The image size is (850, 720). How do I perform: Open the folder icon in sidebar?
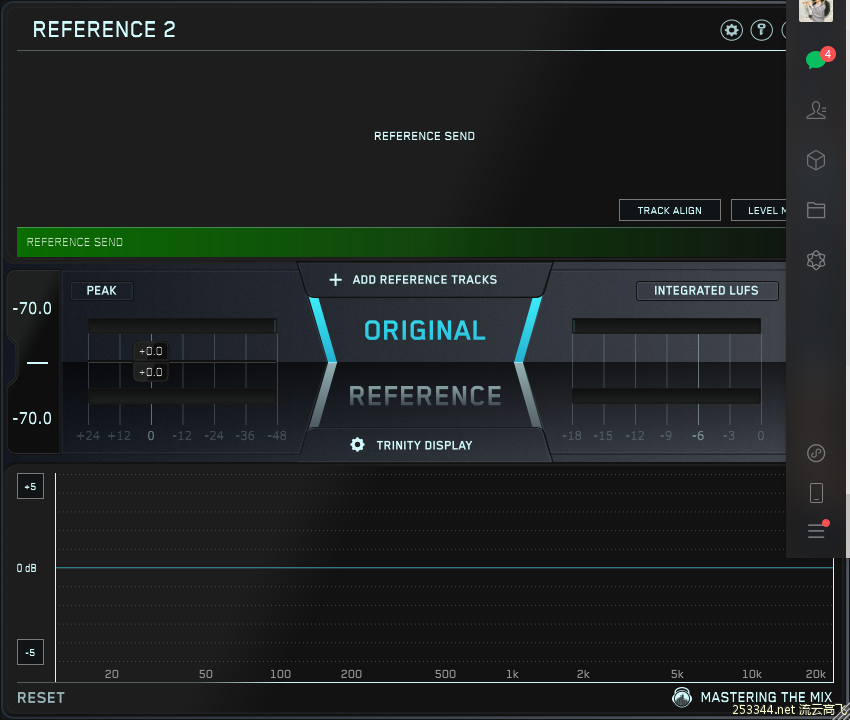[x=816, y=210]
